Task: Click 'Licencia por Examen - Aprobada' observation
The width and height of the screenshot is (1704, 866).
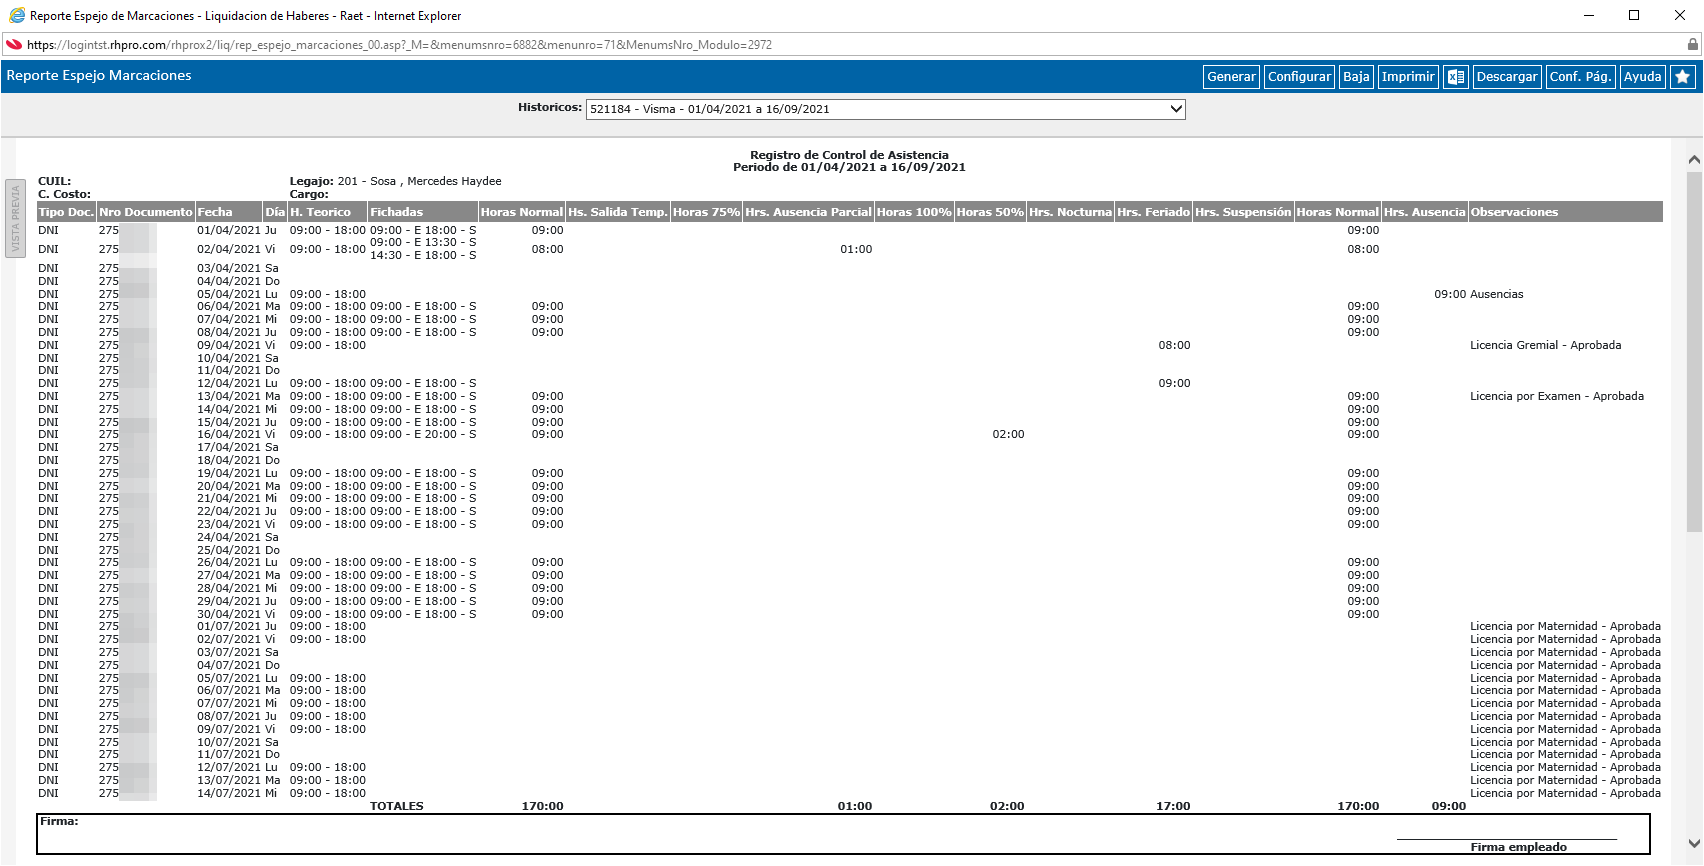Action: [x=1556, y=396]
